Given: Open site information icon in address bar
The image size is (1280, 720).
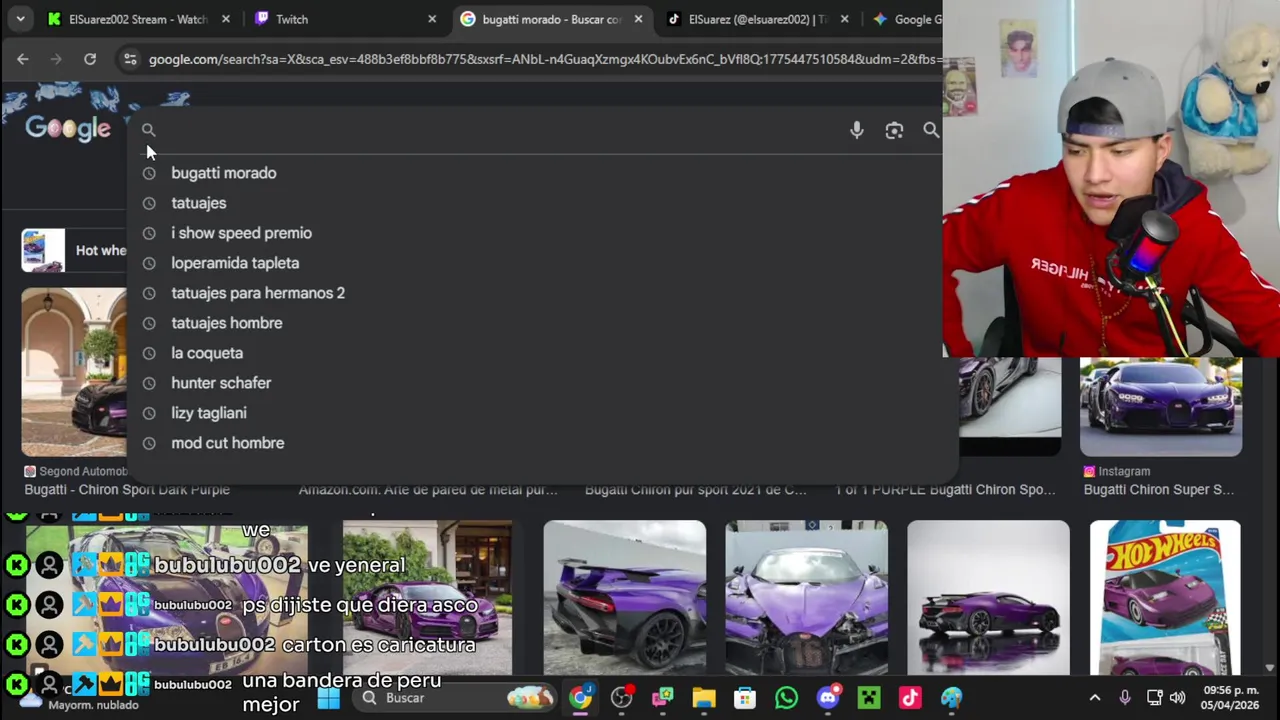Looking at the screenshot, I should click(x=130, y=59).
